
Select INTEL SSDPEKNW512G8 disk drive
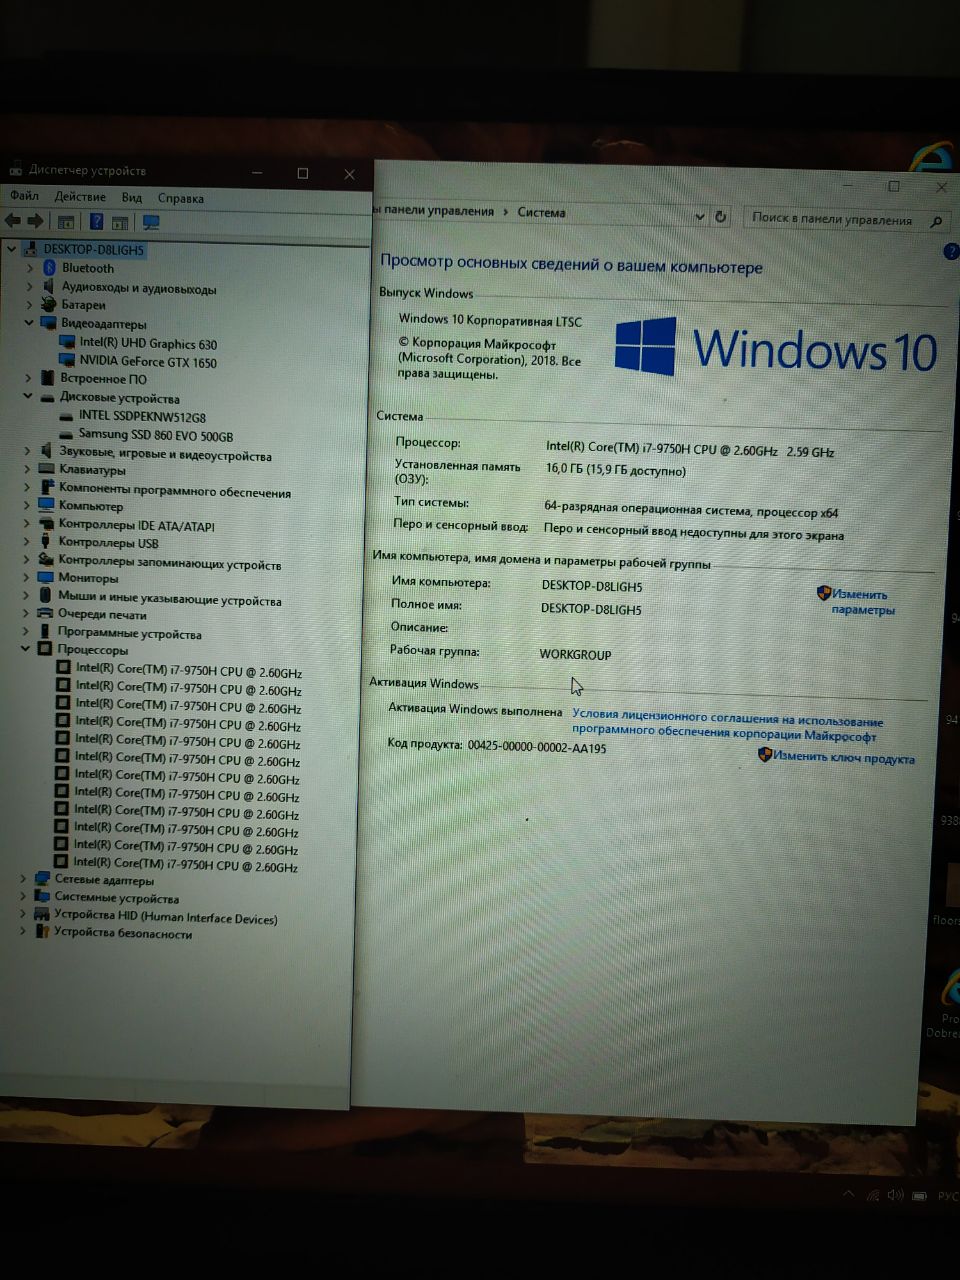pyautogui.click(x=142, y=415)
